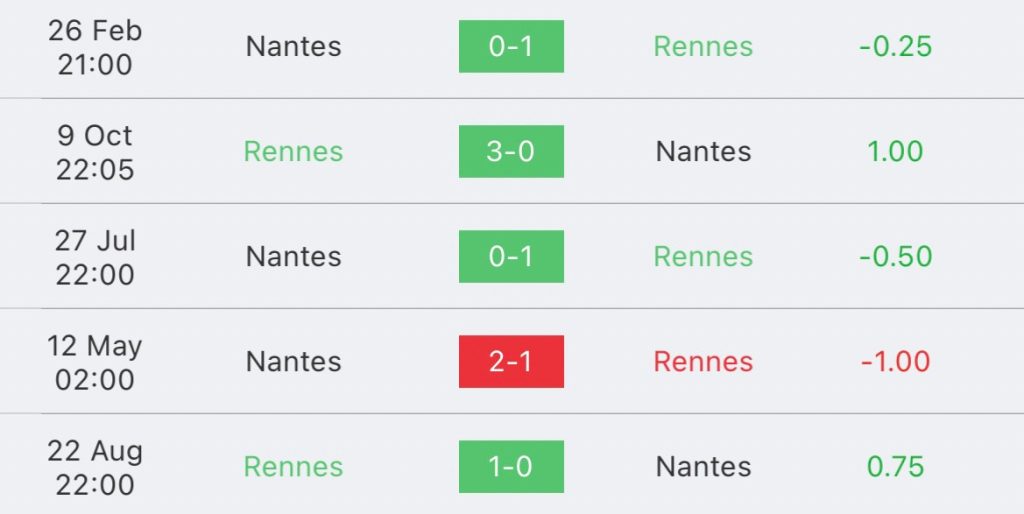Click the -0.25 handicap value
1024x514 pixels.
[x=895, y=47]
